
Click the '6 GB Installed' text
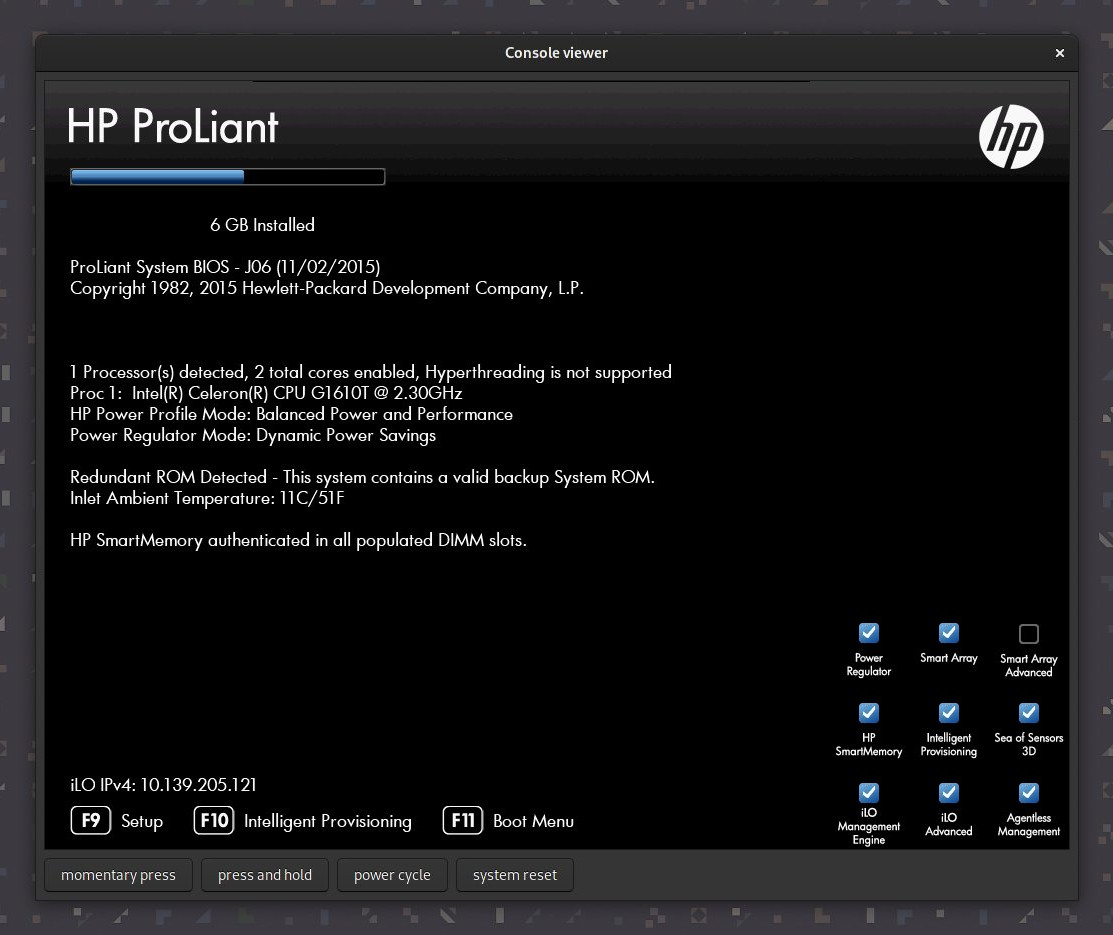[x=263, y=225]
